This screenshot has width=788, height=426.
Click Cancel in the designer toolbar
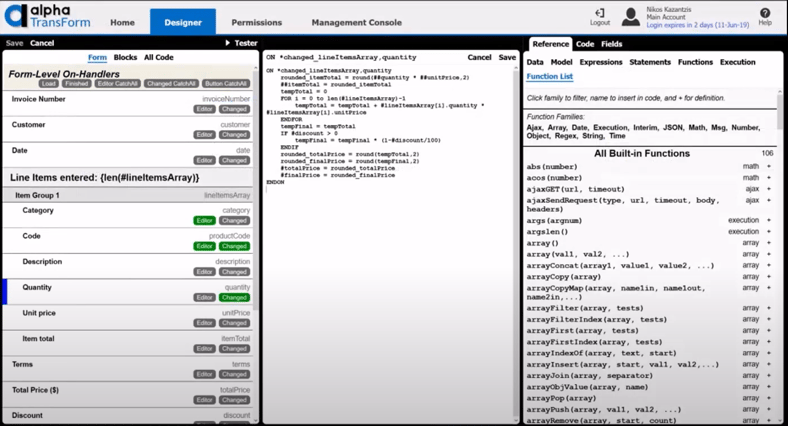pyautogui.click(x=42, y=43)
